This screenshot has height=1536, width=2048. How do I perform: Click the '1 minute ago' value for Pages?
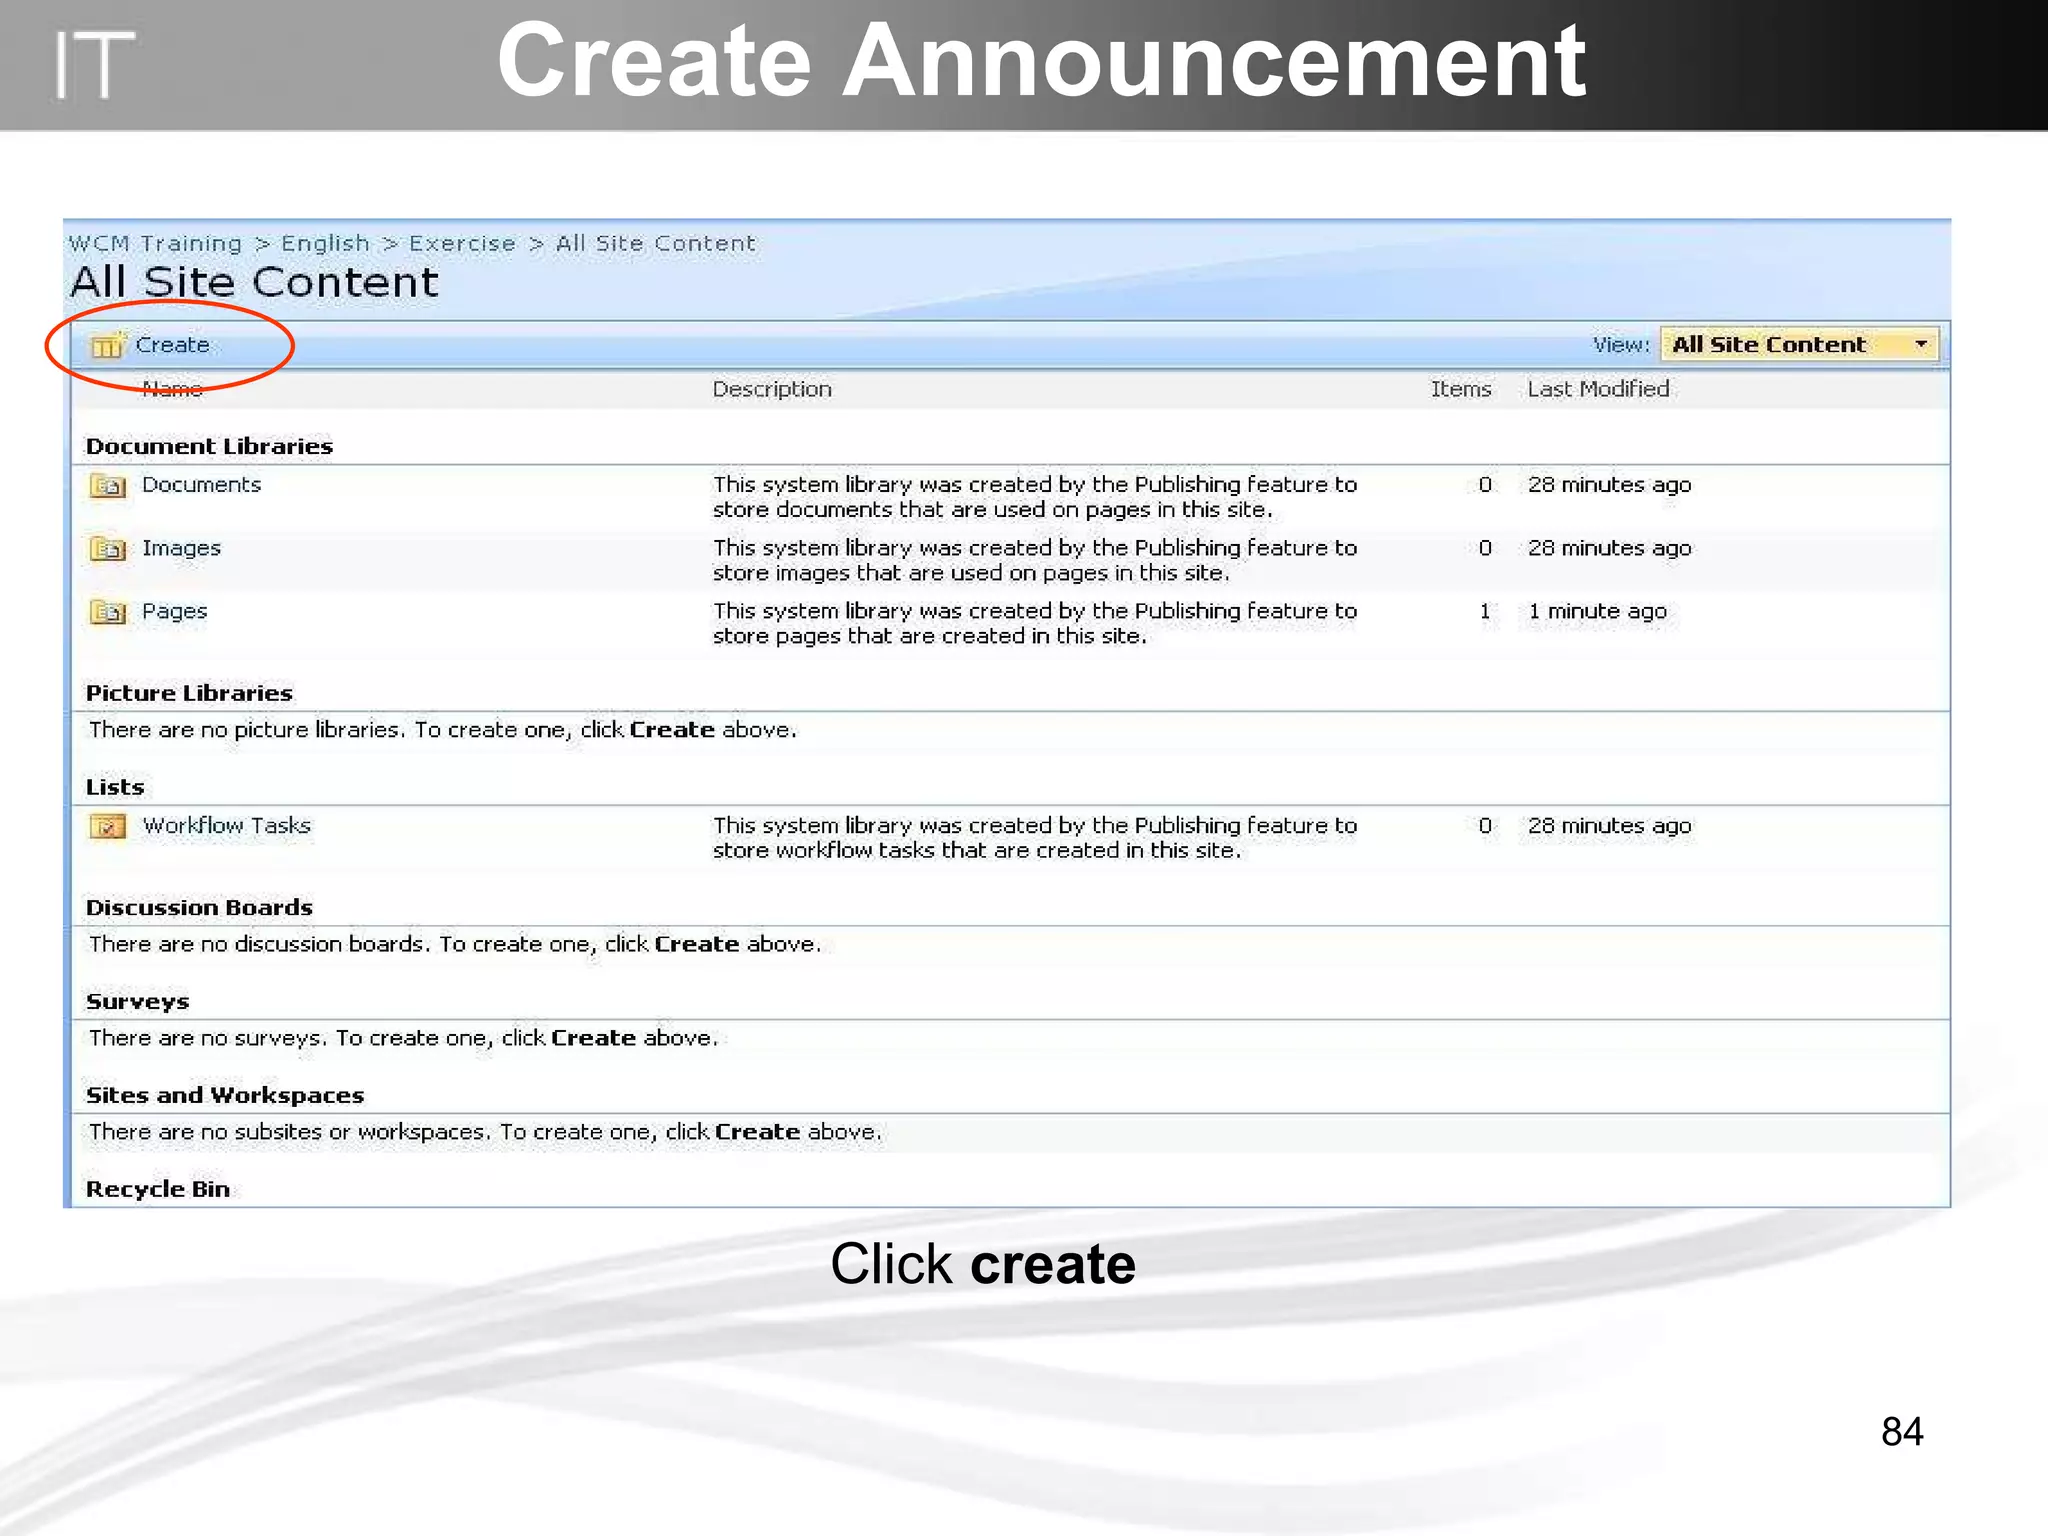[x=1597, y=611]
